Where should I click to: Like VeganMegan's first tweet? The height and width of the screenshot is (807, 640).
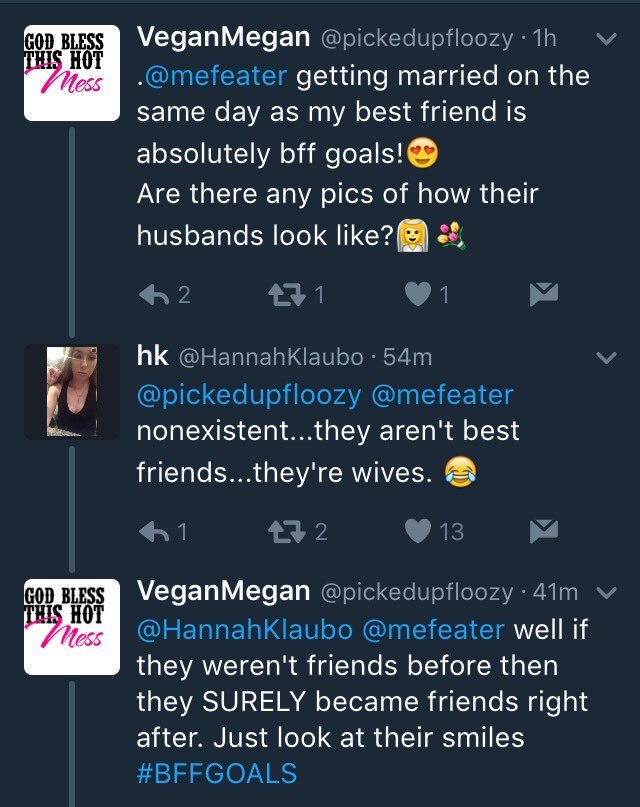pos(420,295)
